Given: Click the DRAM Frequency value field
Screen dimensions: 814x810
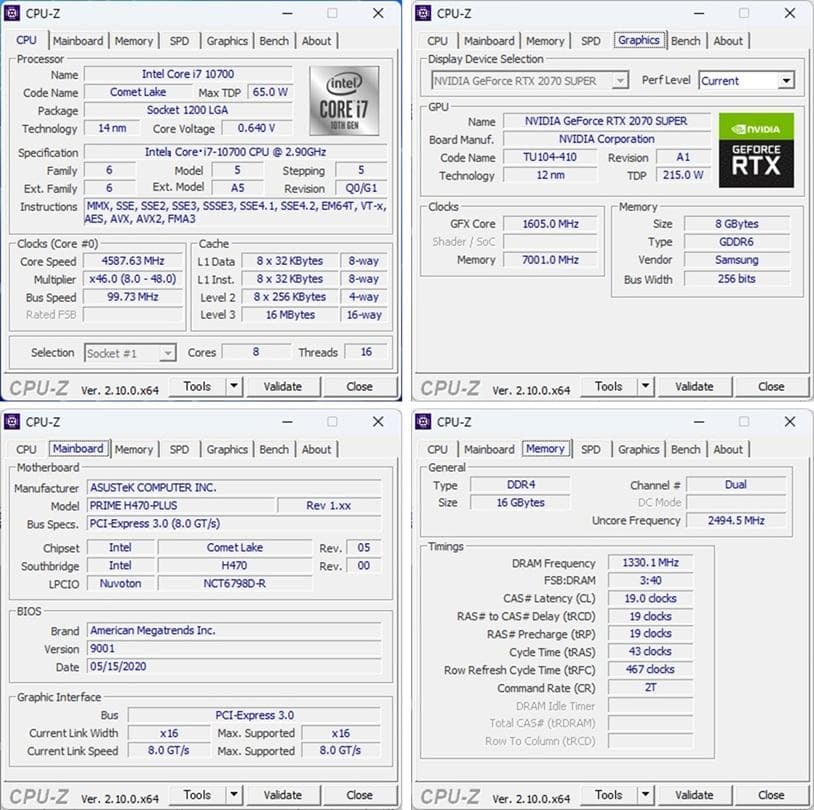Looking at the screenshot, I should coord(650,563).
